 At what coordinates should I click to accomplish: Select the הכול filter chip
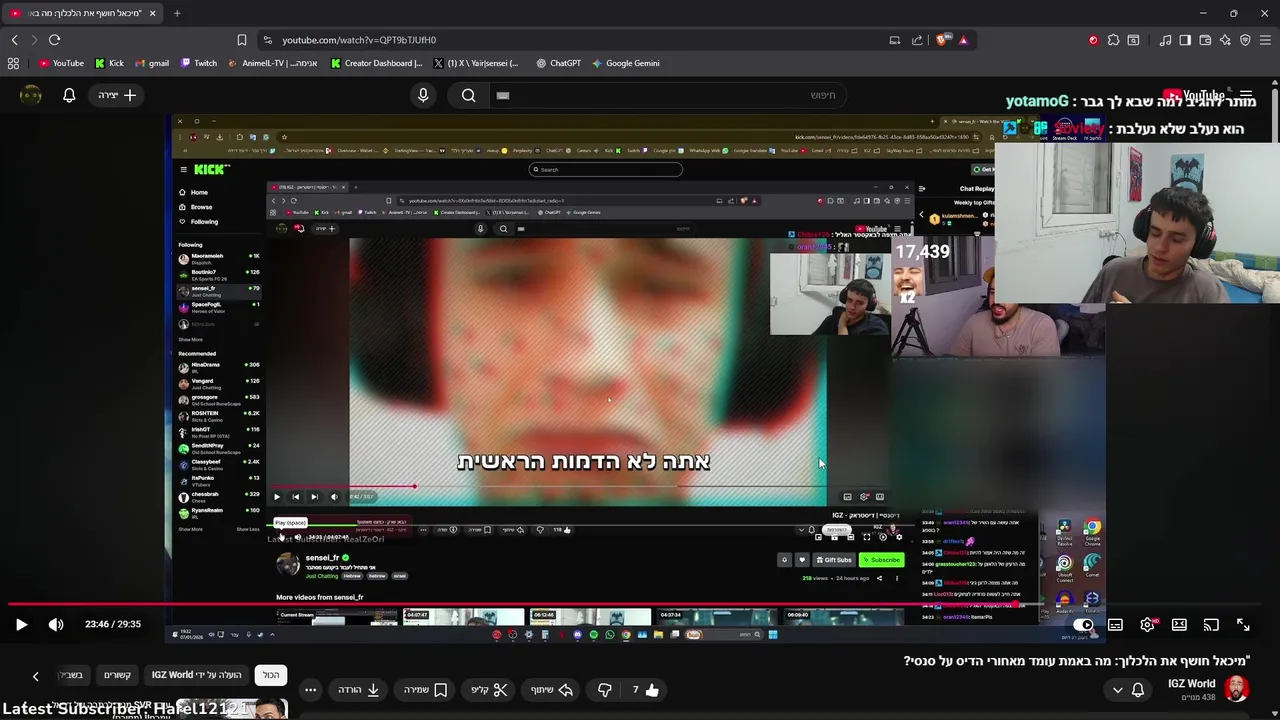[x=271, y=675]
